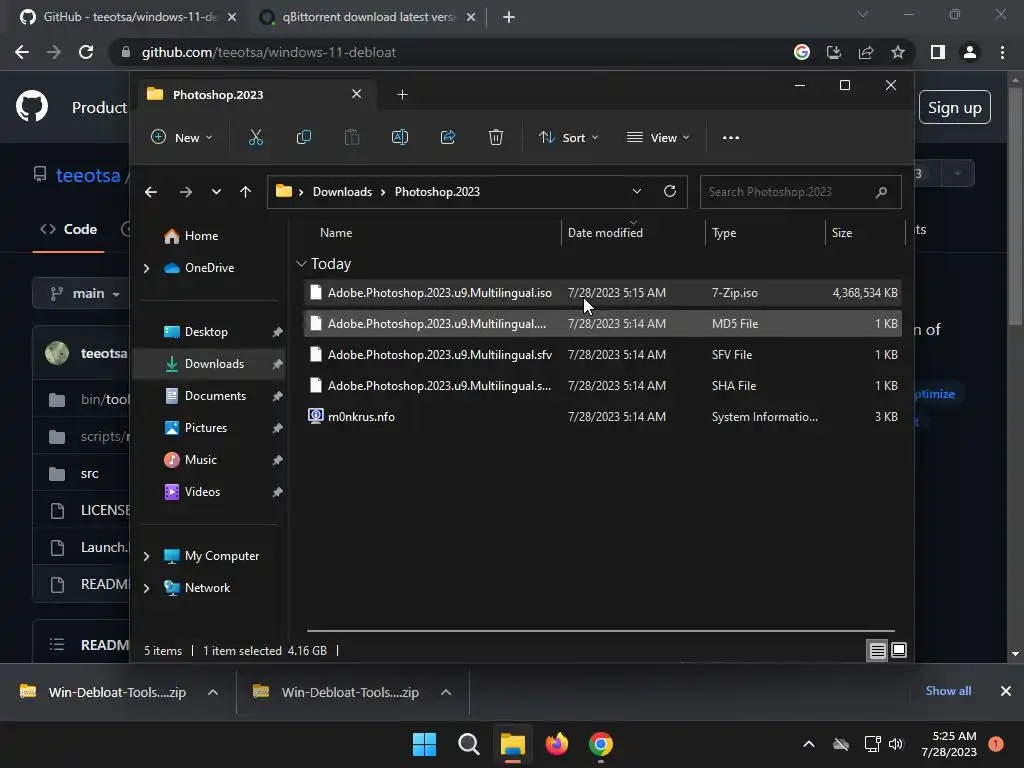Click the Rename icon in Explorer toolbar

[400, 137]
